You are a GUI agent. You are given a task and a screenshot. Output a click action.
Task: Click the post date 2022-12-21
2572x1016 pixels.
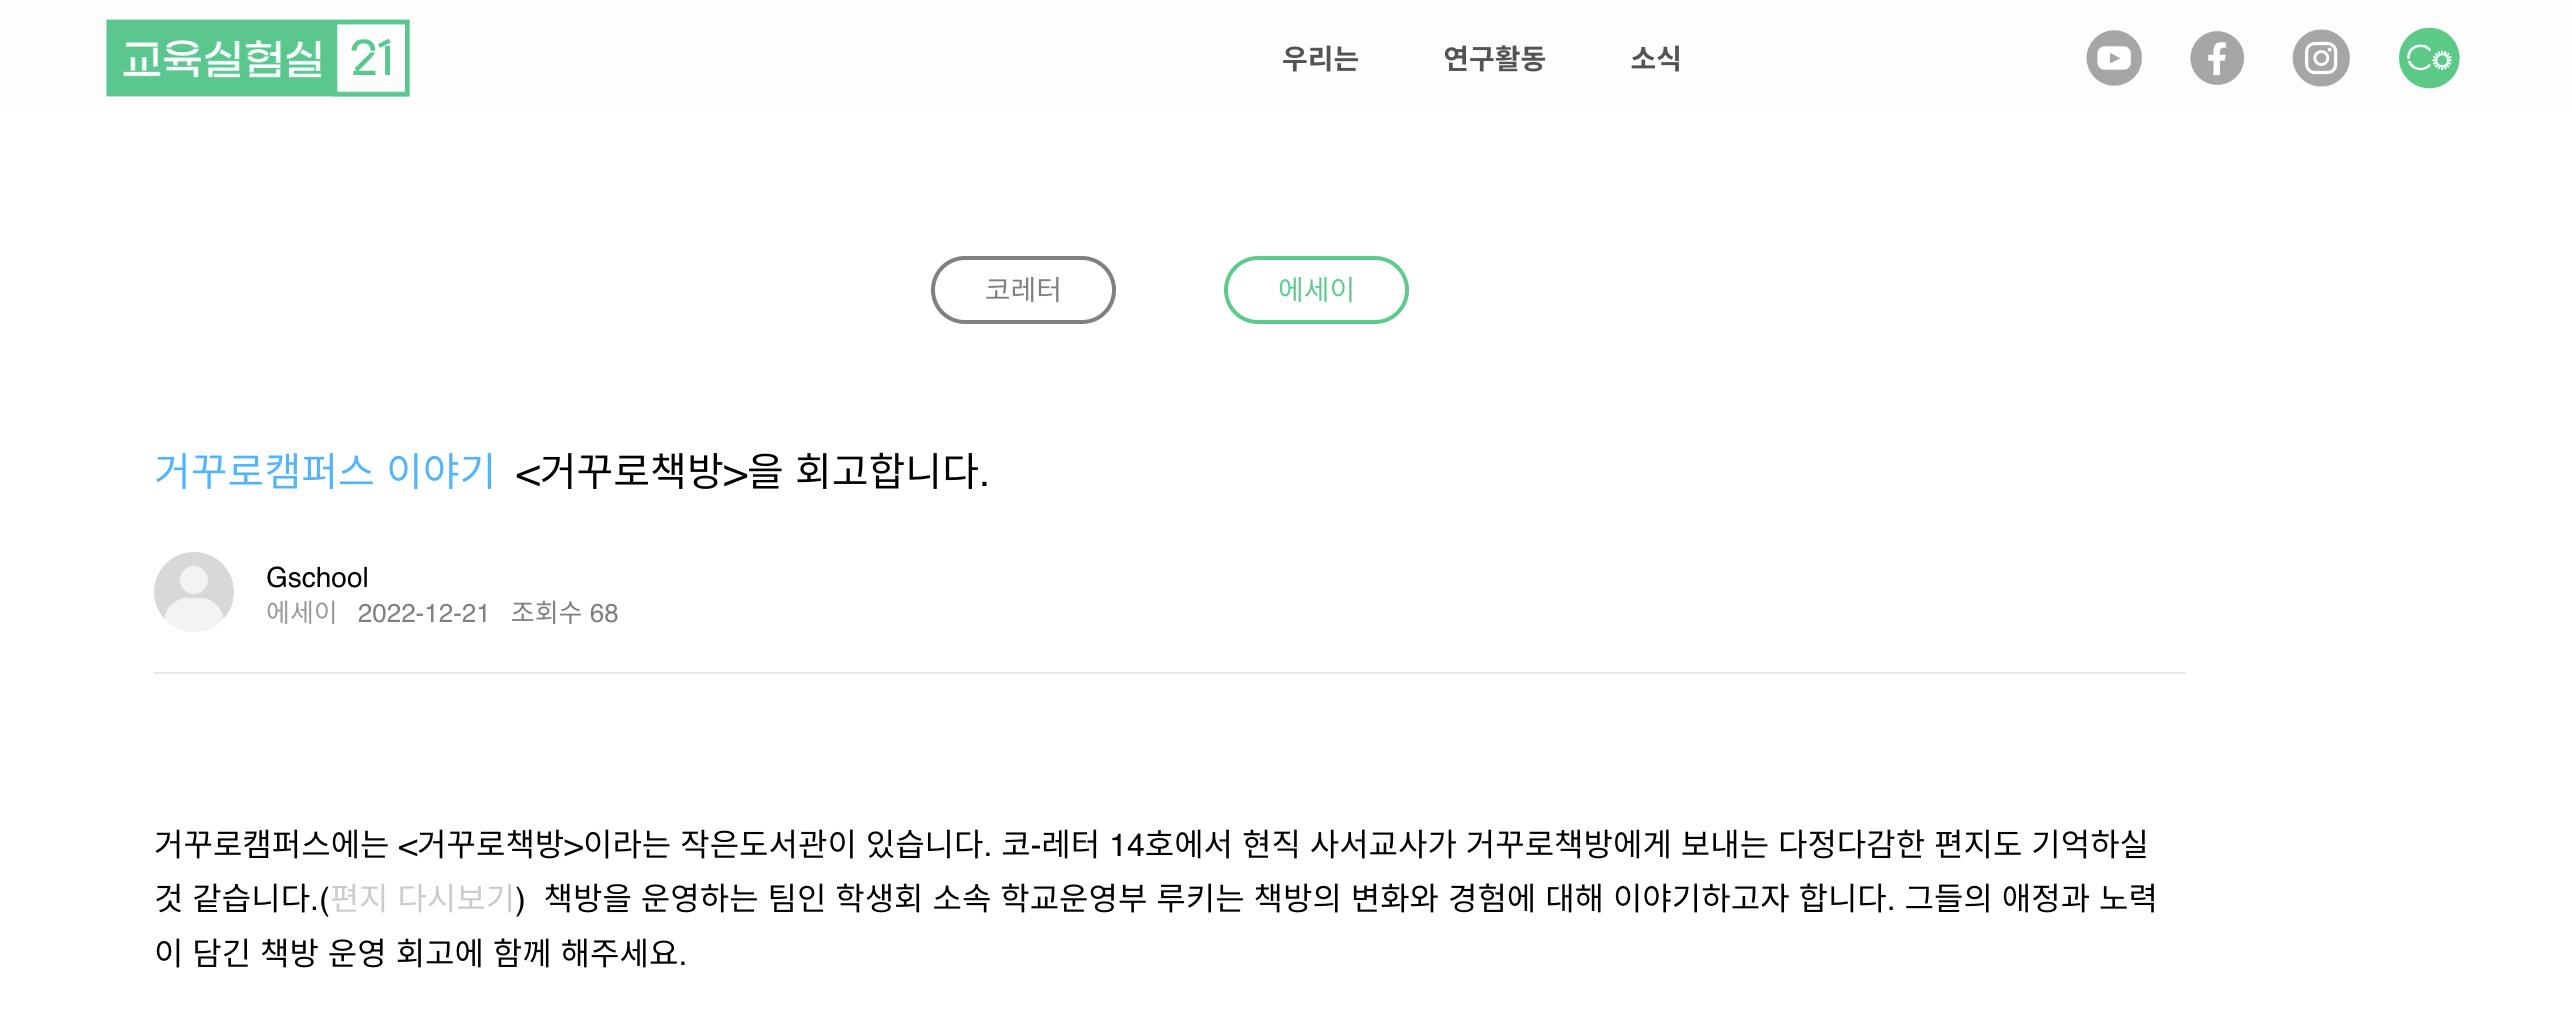[x=423, y=613]
